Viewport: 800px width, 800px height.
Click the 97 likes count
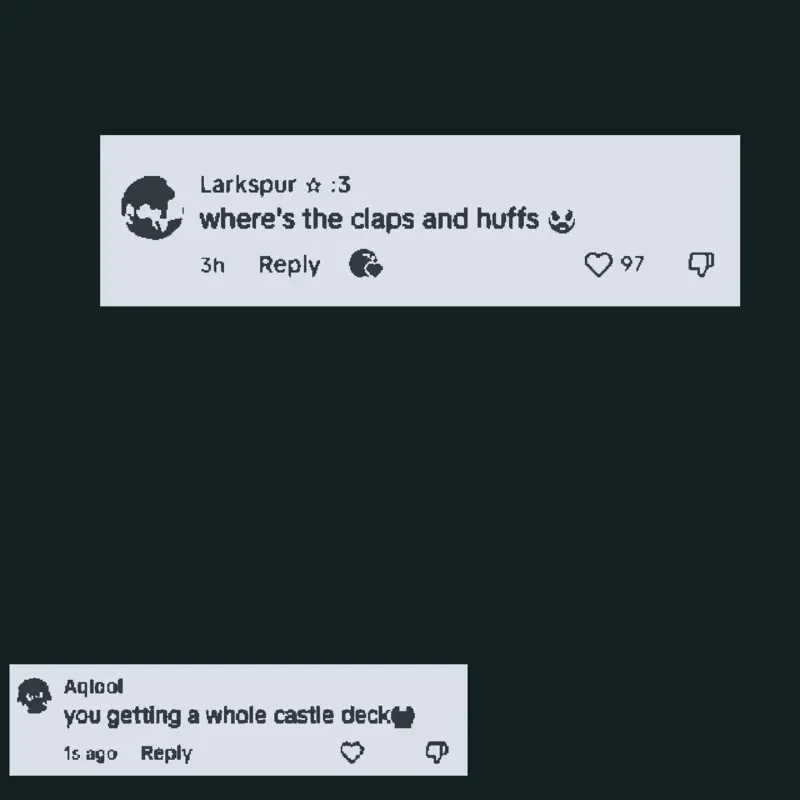click(x=632, y=264)
